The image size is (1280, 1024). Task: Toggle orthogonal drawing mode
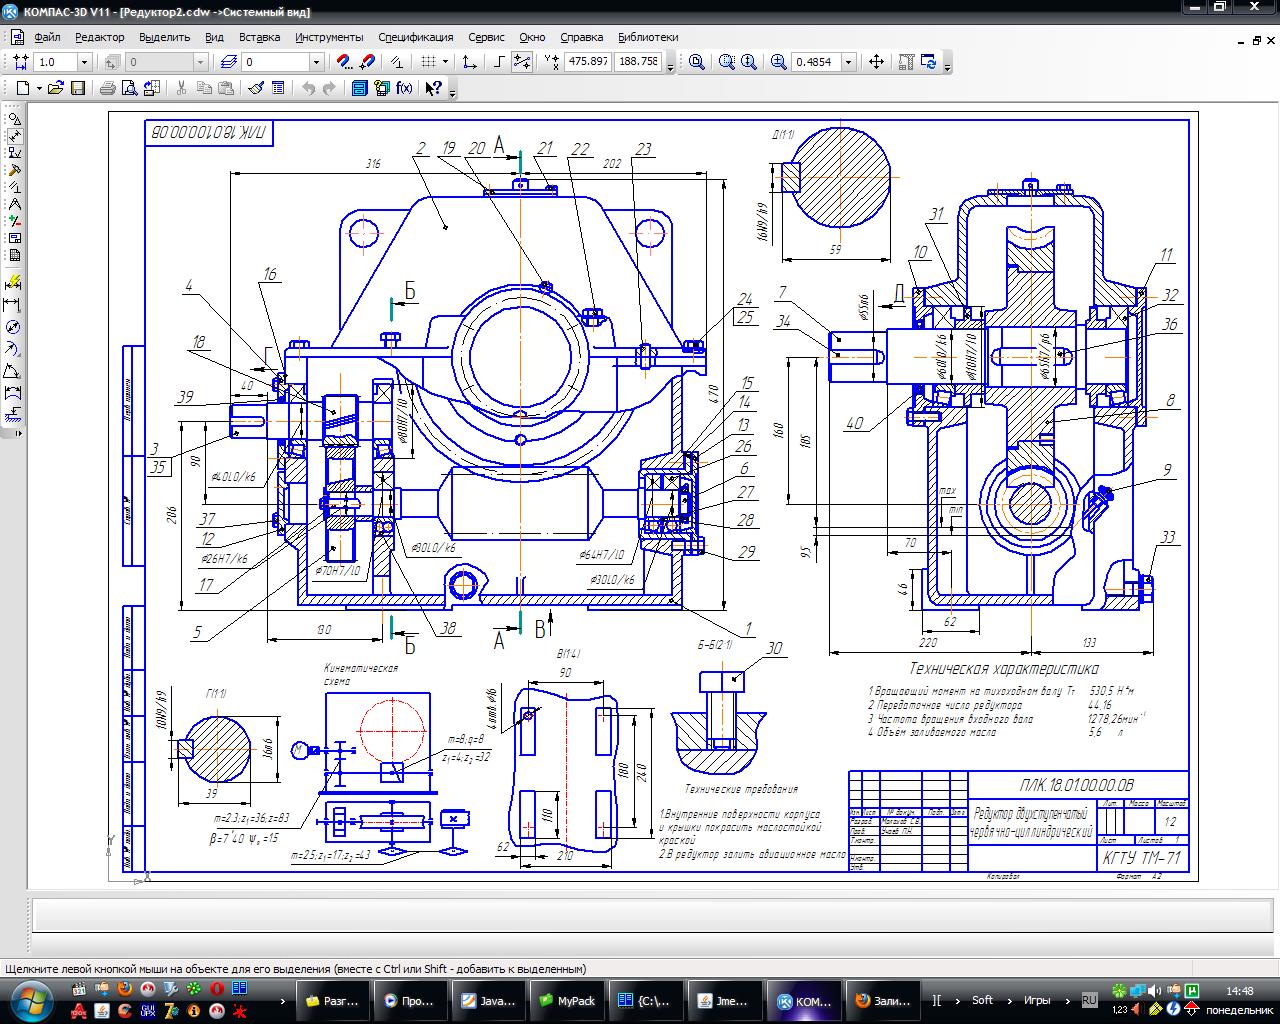coord(499,62)
